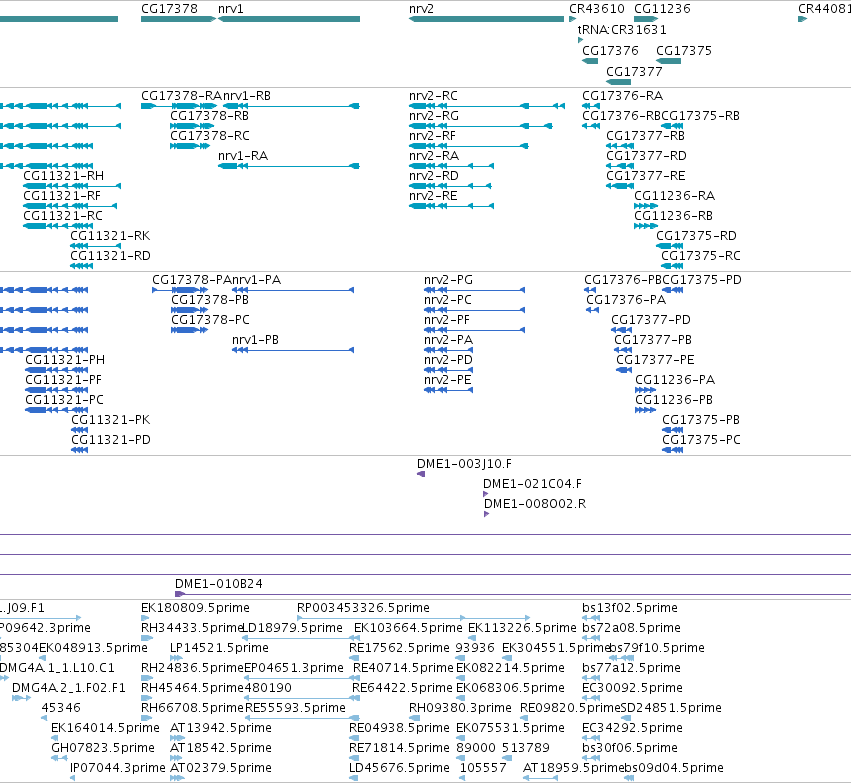Viewport: 851px width, 783px height.
Task: Select the AT13942.5prime EST label
Action: pyautogui.click(x=220, y=728)
